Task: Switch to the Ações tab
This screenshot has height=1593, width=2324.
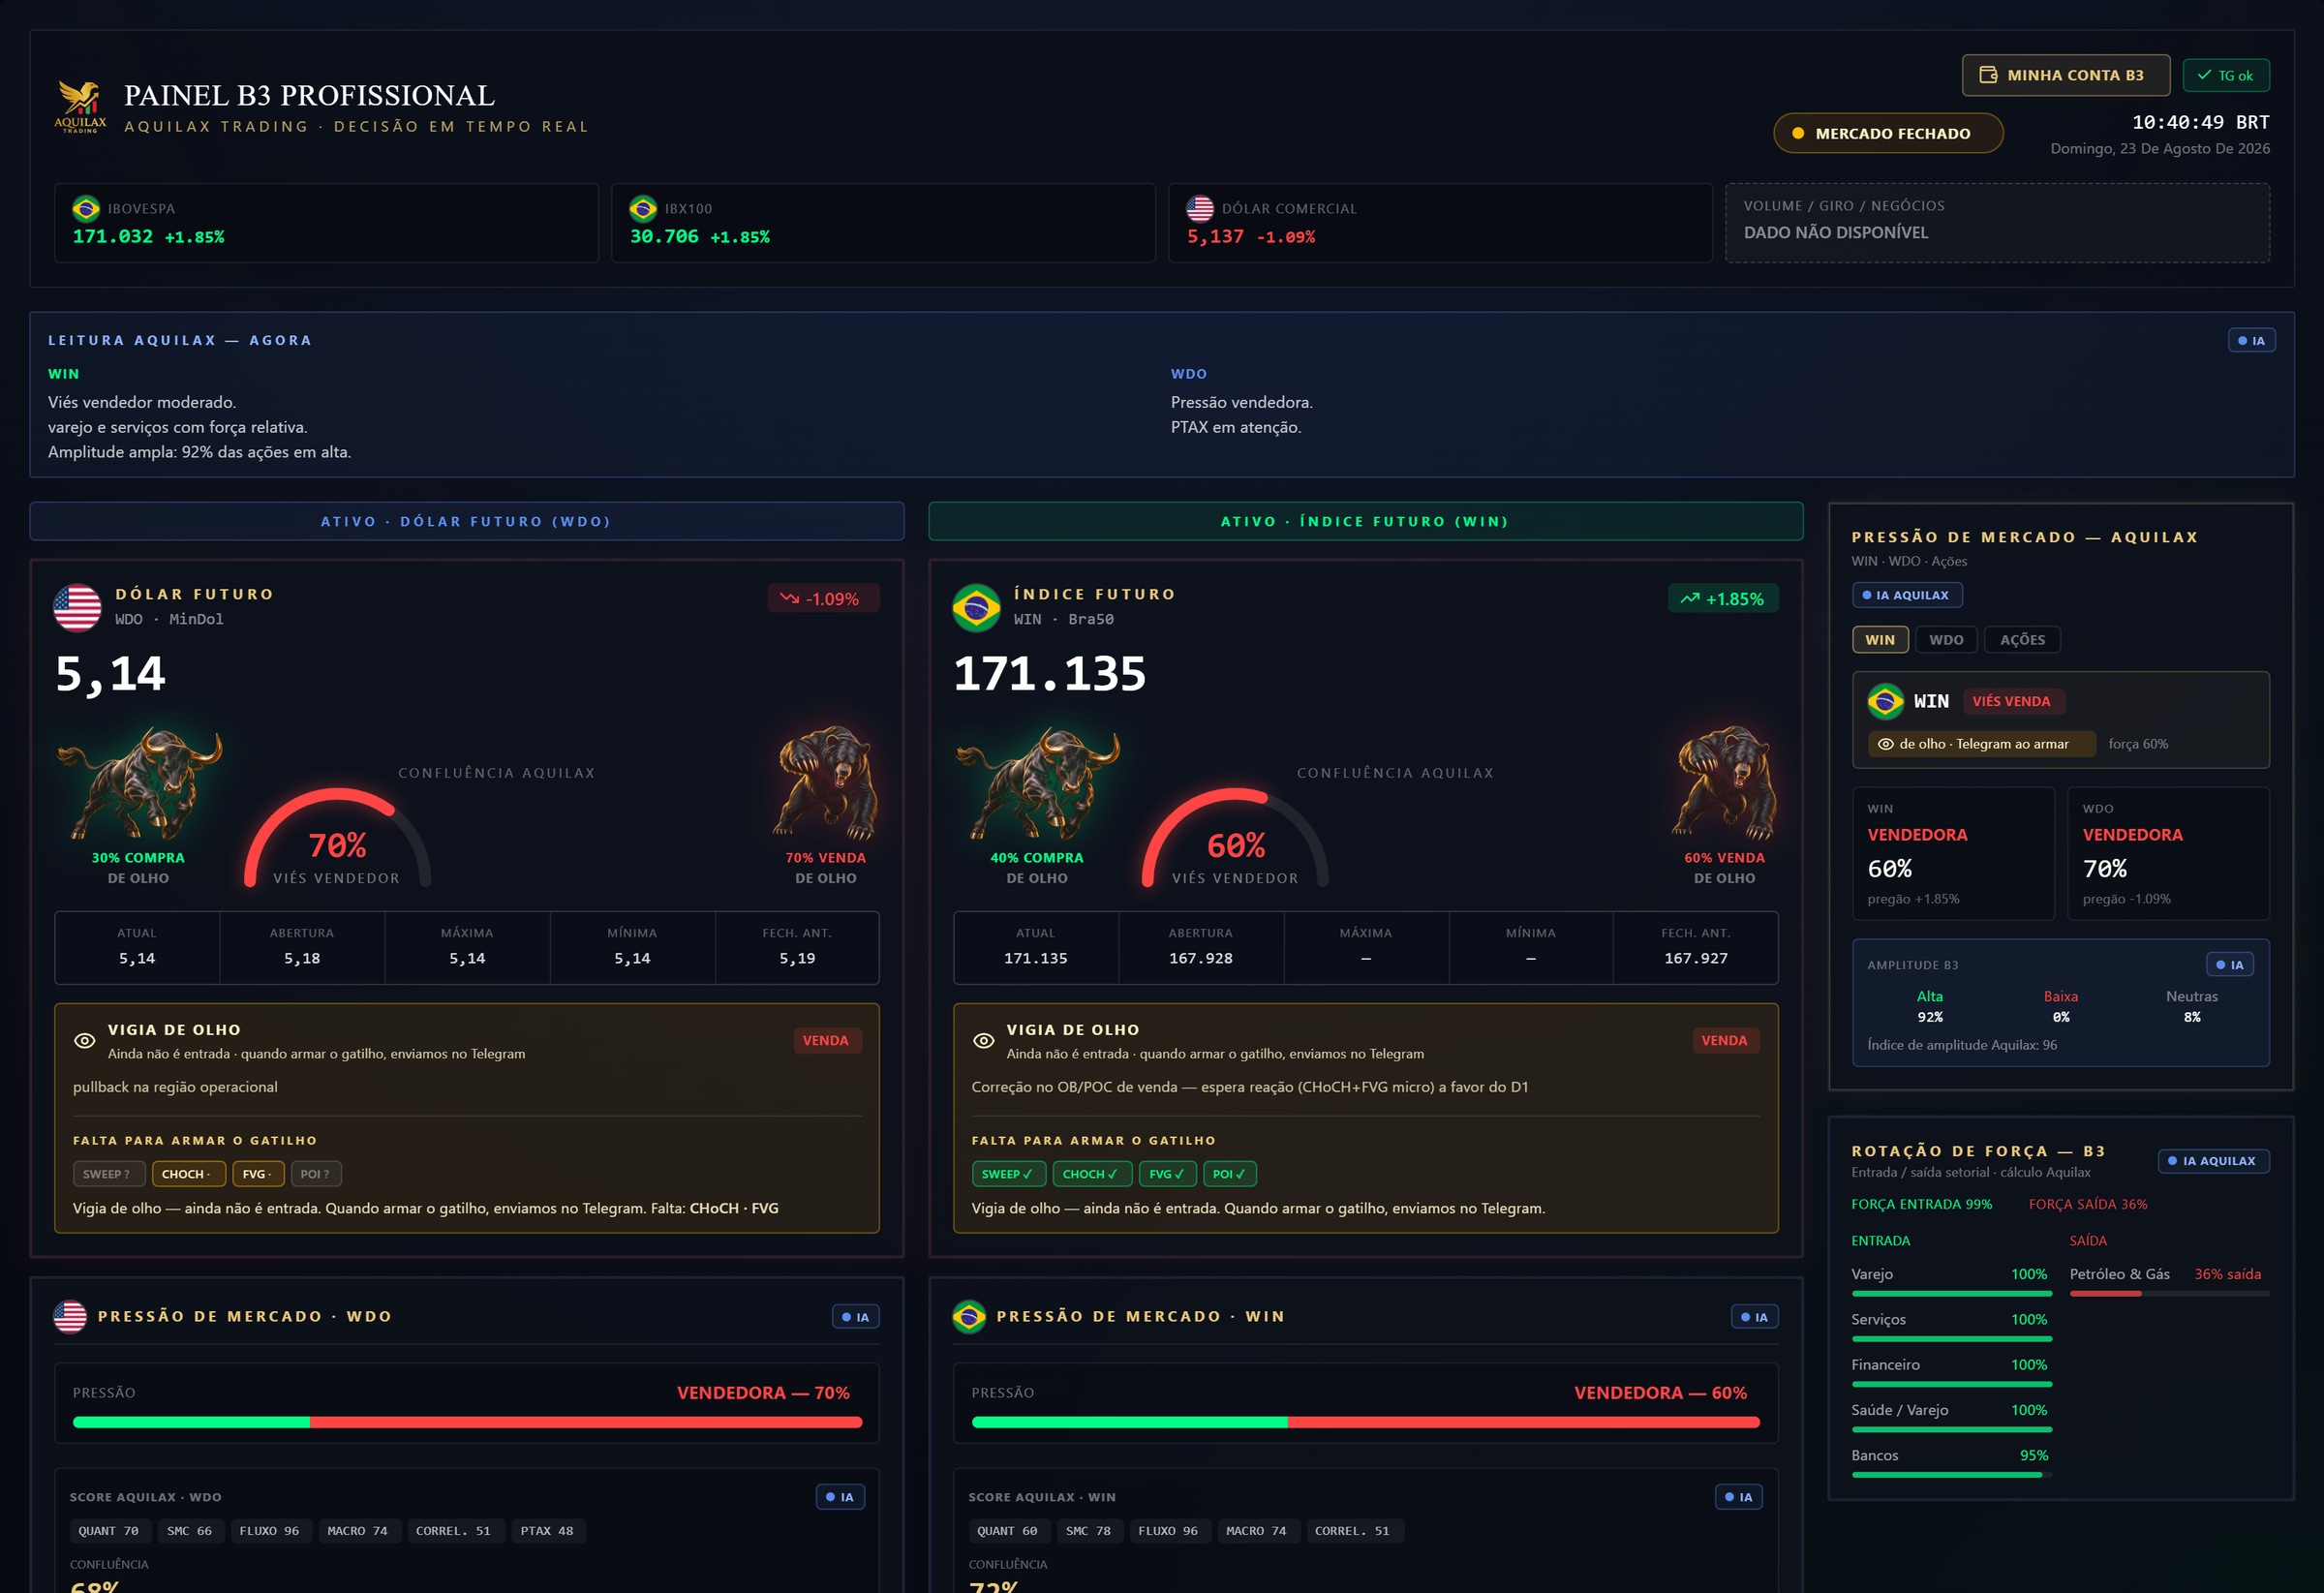Action: point(2022,640)
